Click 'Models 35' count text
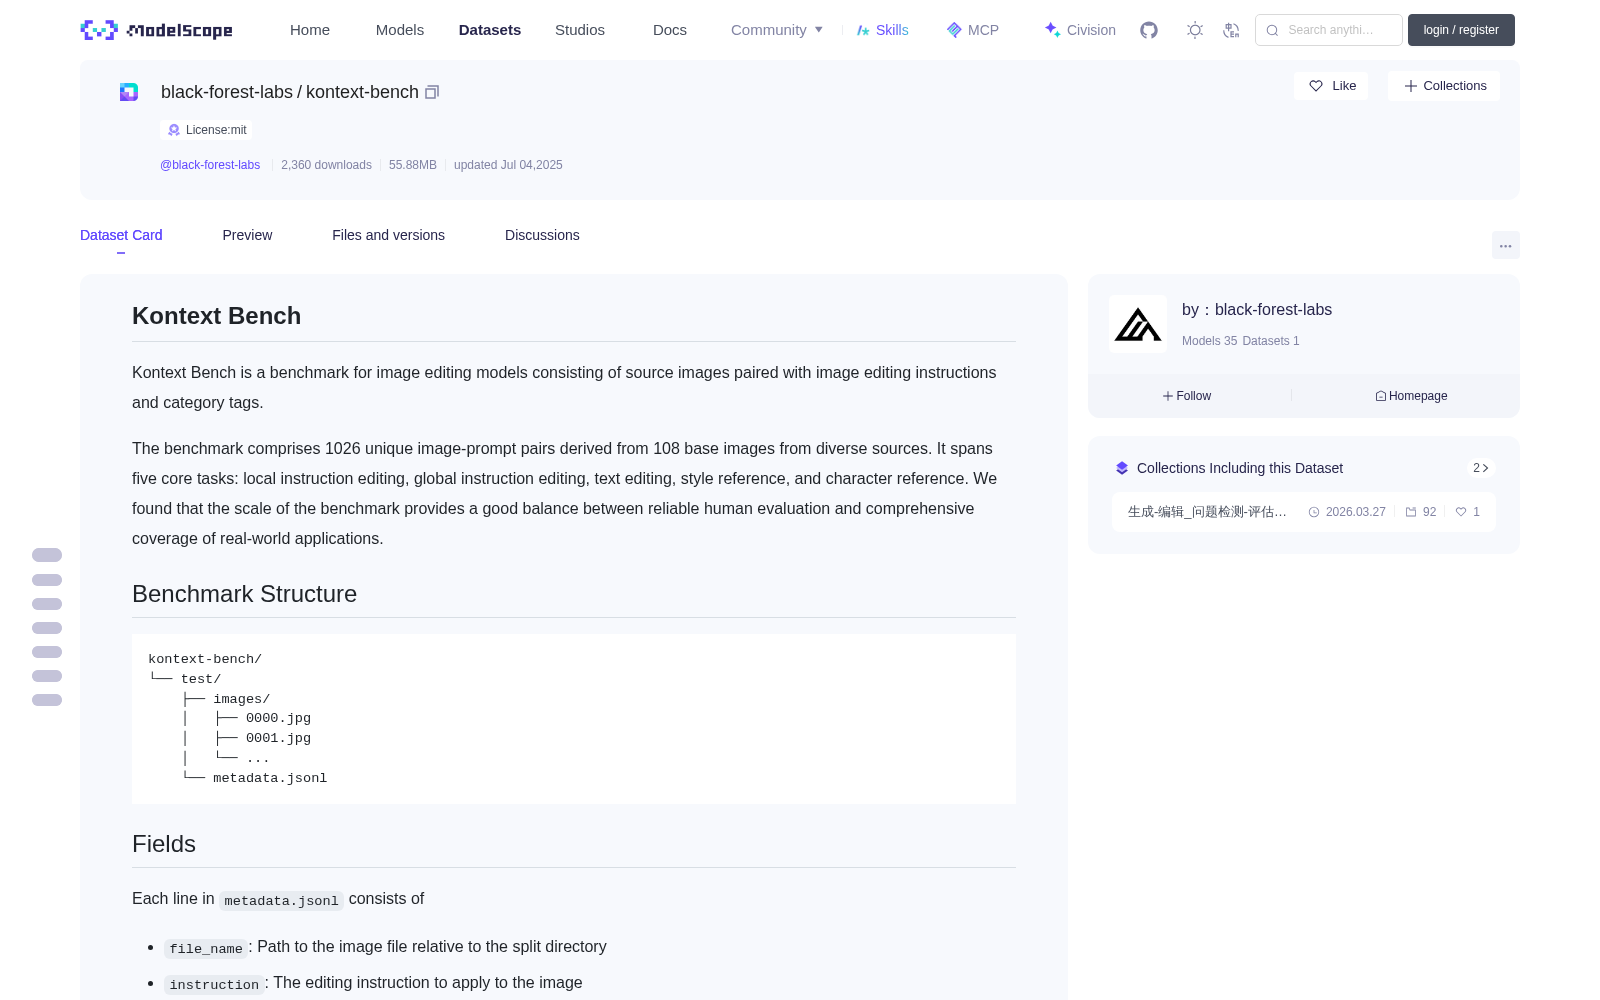The height and width of the screenshot is (1000, 1600). pyautogui.click(x=1209, y=341)
